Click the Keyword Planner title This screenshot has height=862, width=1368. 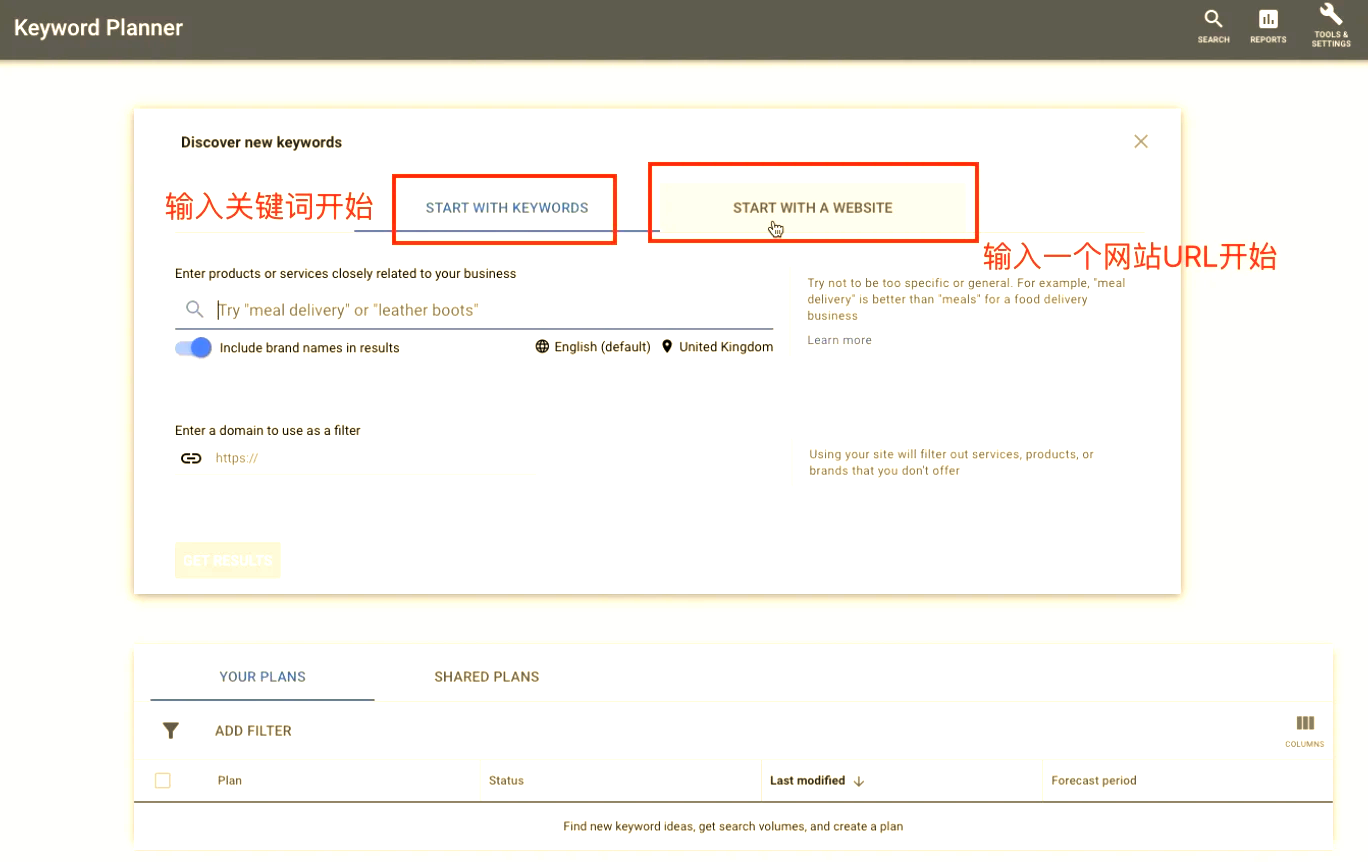click(98, 28)
